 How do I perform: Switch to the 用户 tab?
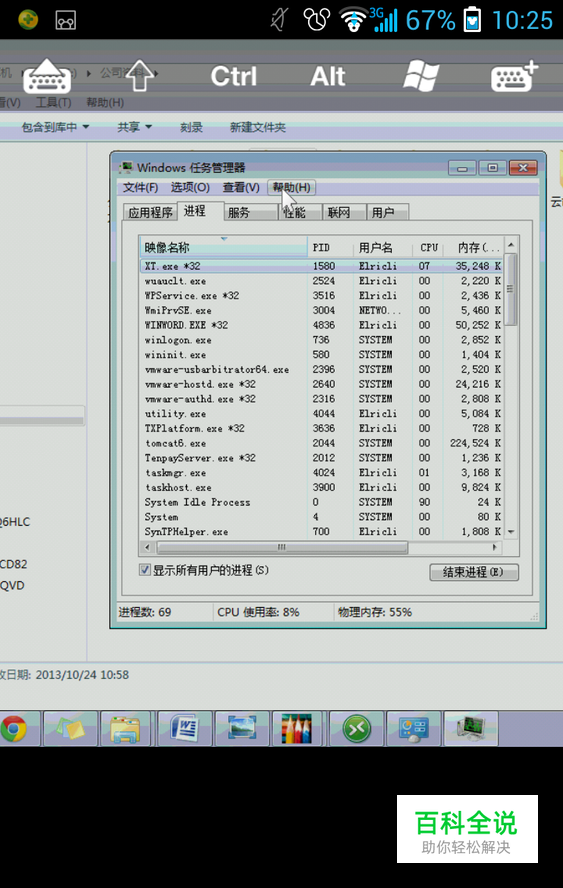(x=388, y=212)
